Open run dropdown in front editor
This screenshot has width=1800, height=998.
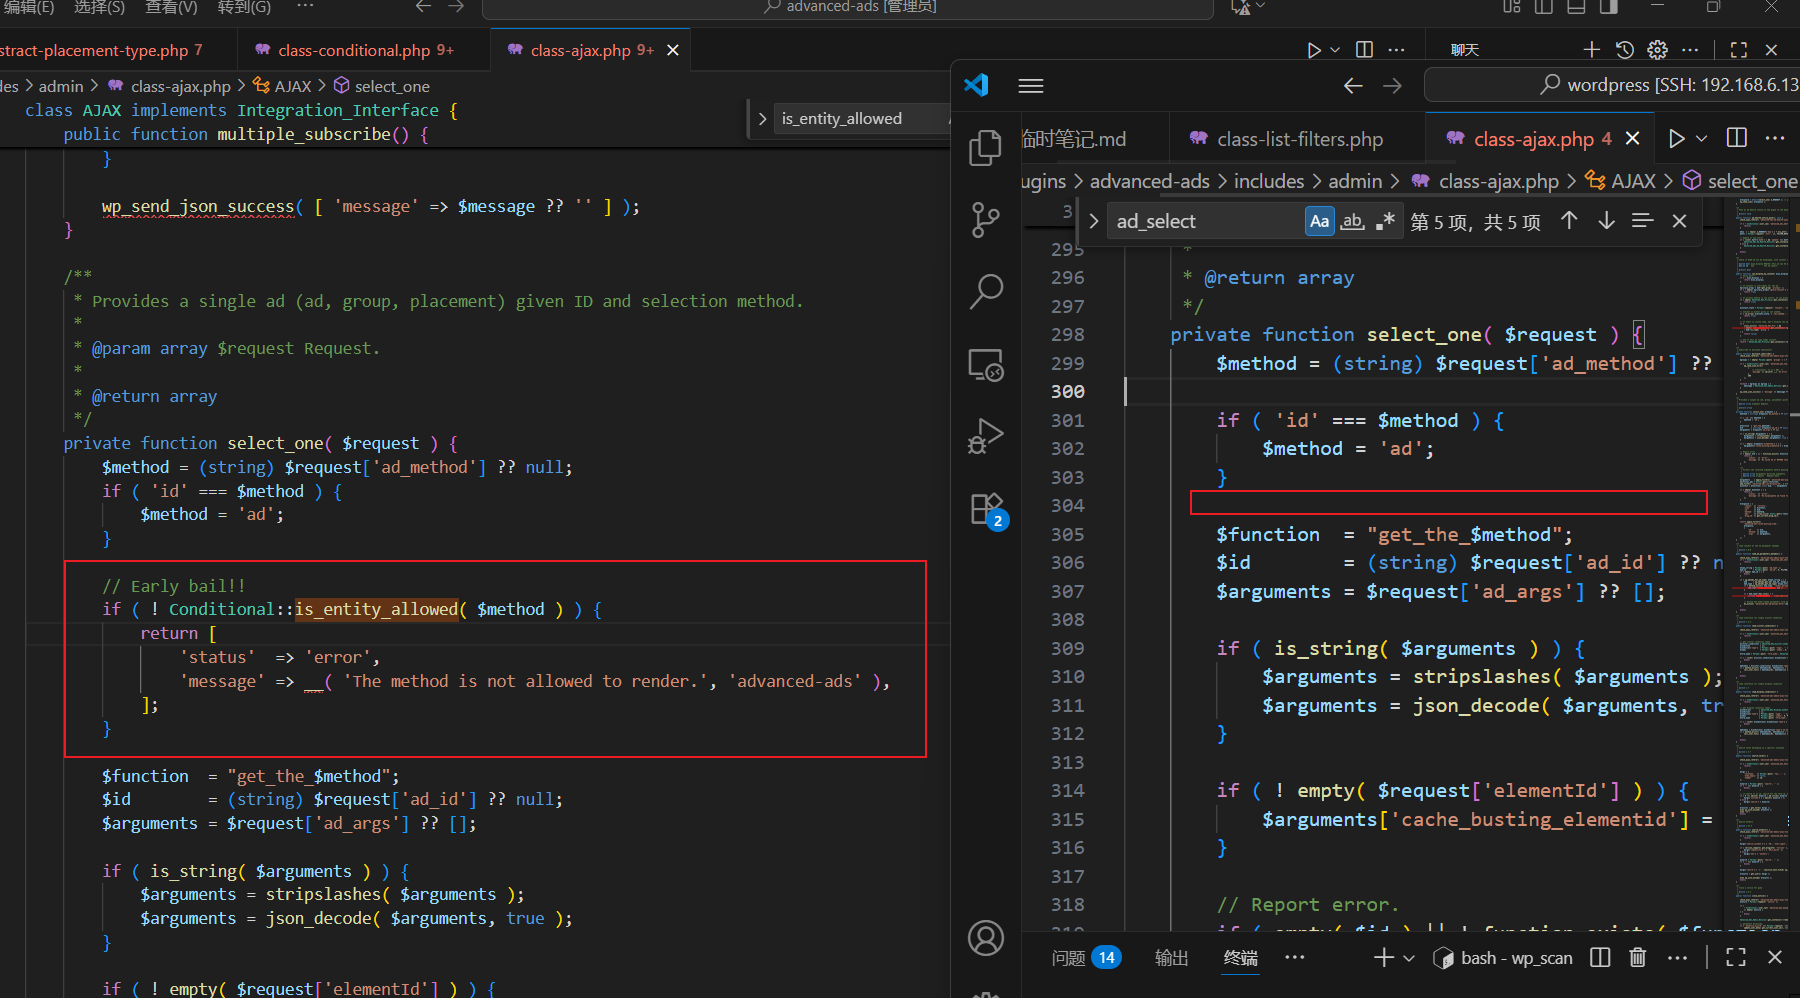click(1701, 138)
